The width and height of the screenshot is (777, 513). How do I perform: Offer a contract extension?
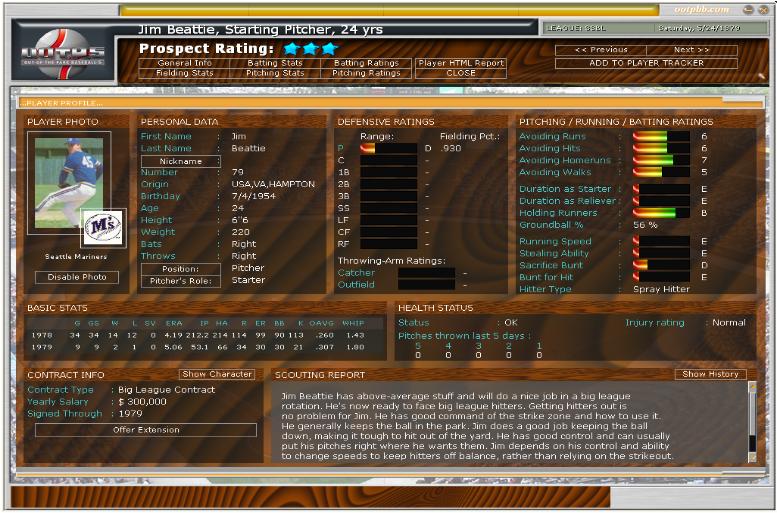[x=145, y=430]
